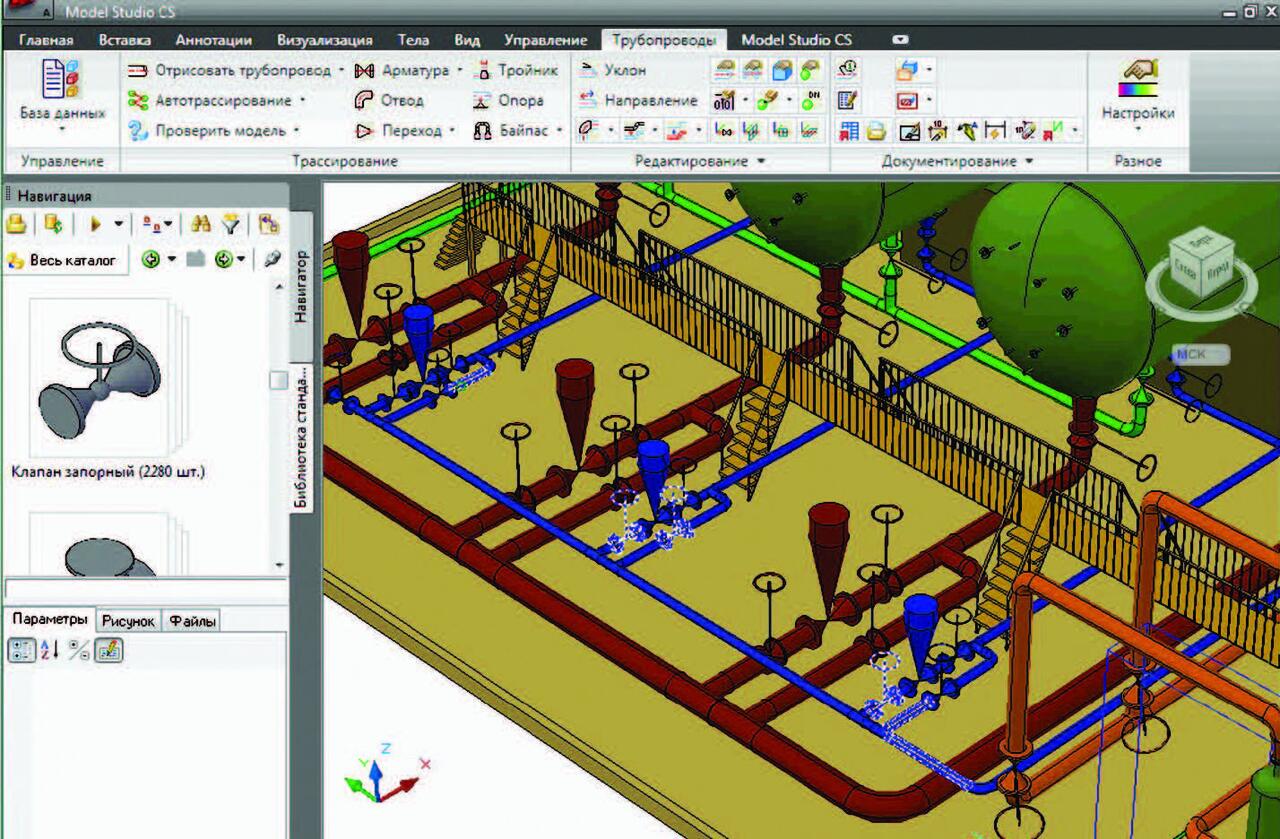1280x839 pixels.
Task: Insert an Отвод elbow
Action: (x=390, y=100)
